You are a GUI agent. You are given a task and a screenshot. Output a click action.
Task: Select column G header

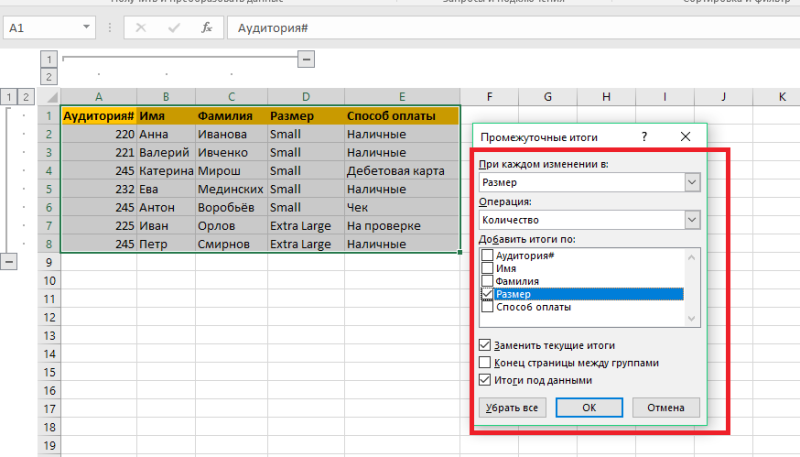(x=547, y=96)
